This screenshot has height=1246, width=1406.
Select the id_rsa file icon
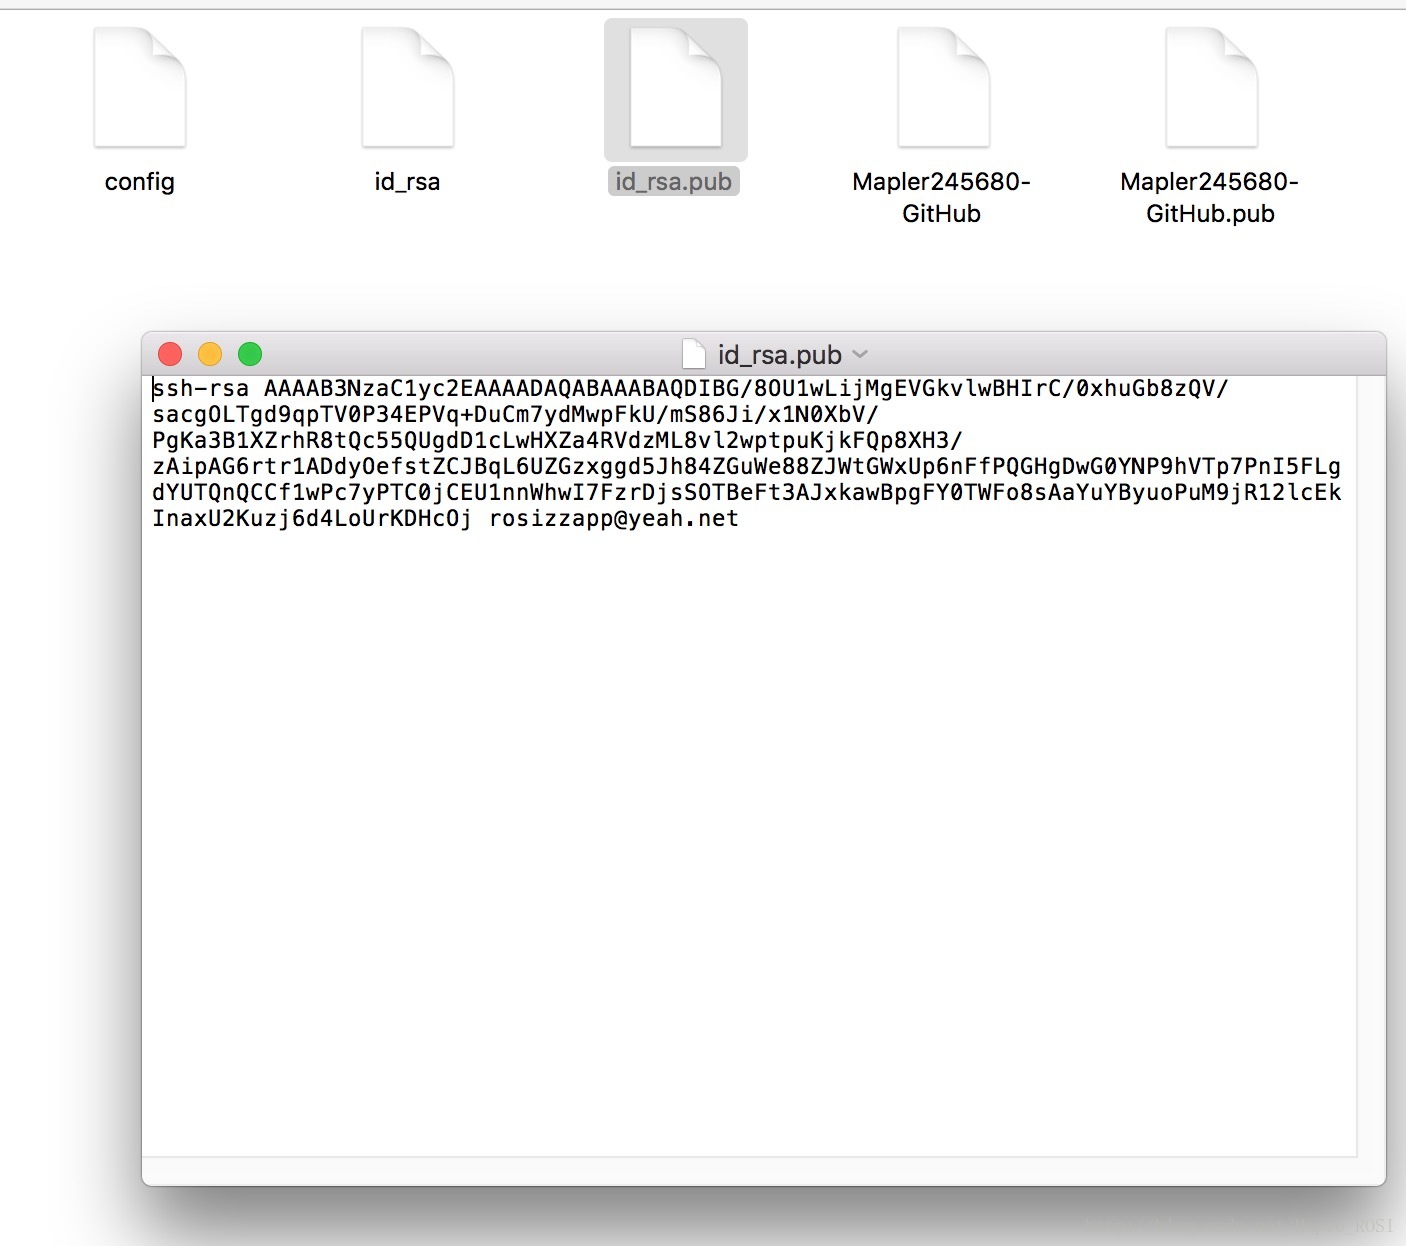(x=408, y=88)
